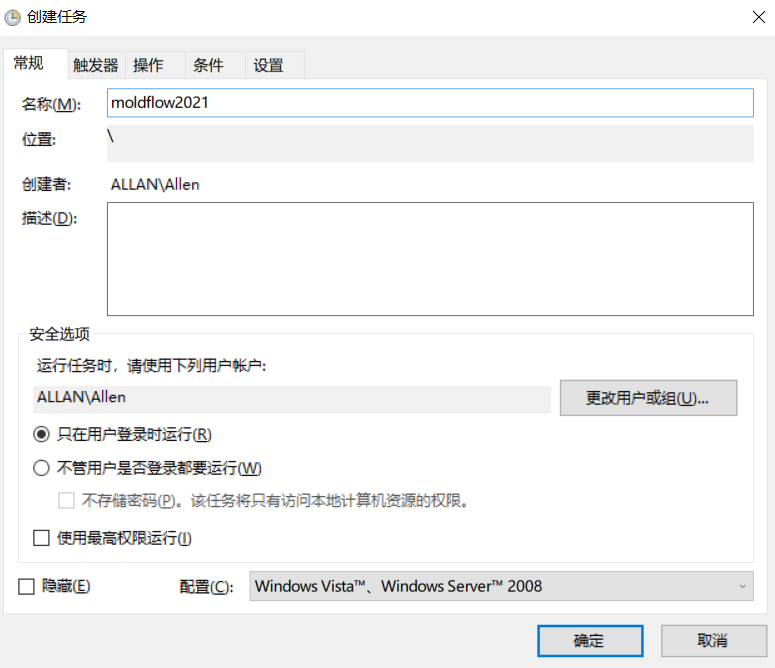Click the 名称(M) label
The width and height of the screenshot is (775, 668).
tap(51, 104)
